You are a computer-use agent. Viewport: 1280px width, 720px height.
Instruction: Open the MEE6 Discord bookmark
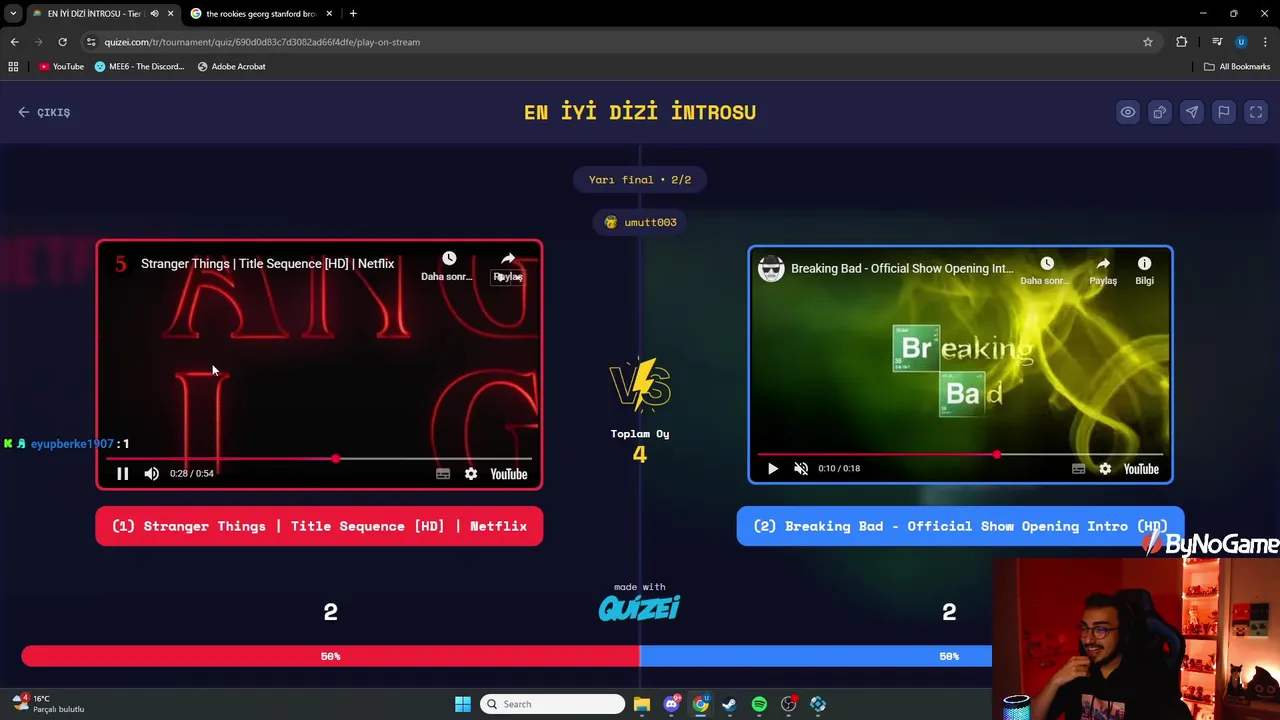tap(139, 67)
